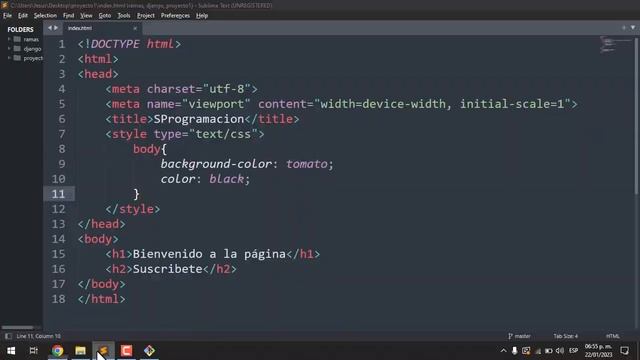640x360 pixels.
Task: Select the ramas folder in sidebar
Action: pos(31,39)
